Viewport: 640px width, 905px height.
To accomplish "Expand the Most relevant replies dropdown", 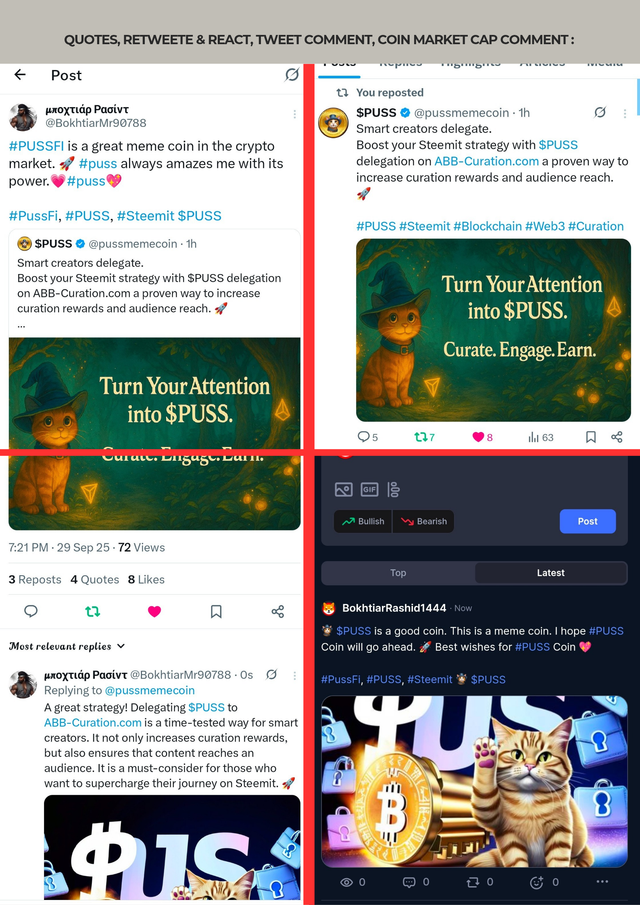I will click(67, 646).
